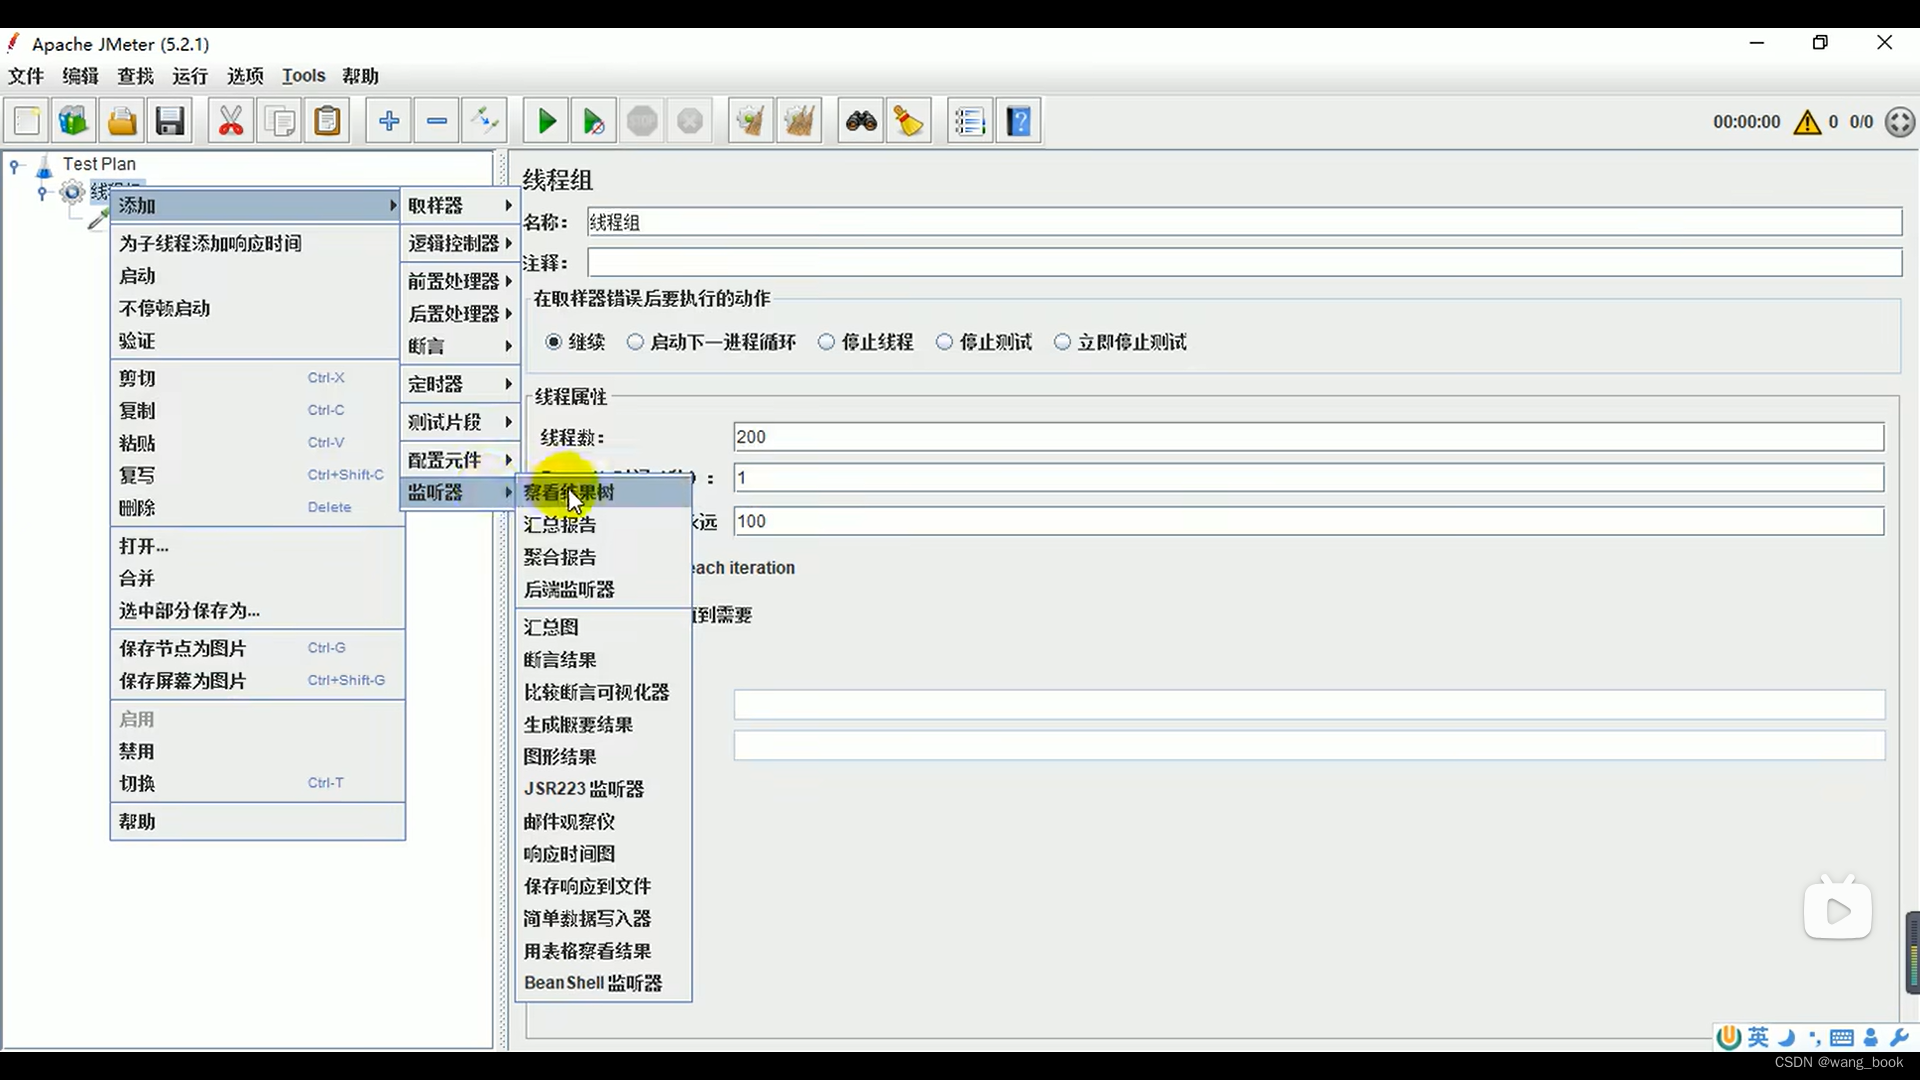Select the 停止测试 radio button
The image size is (1920, 1080).
pos(944,342)
